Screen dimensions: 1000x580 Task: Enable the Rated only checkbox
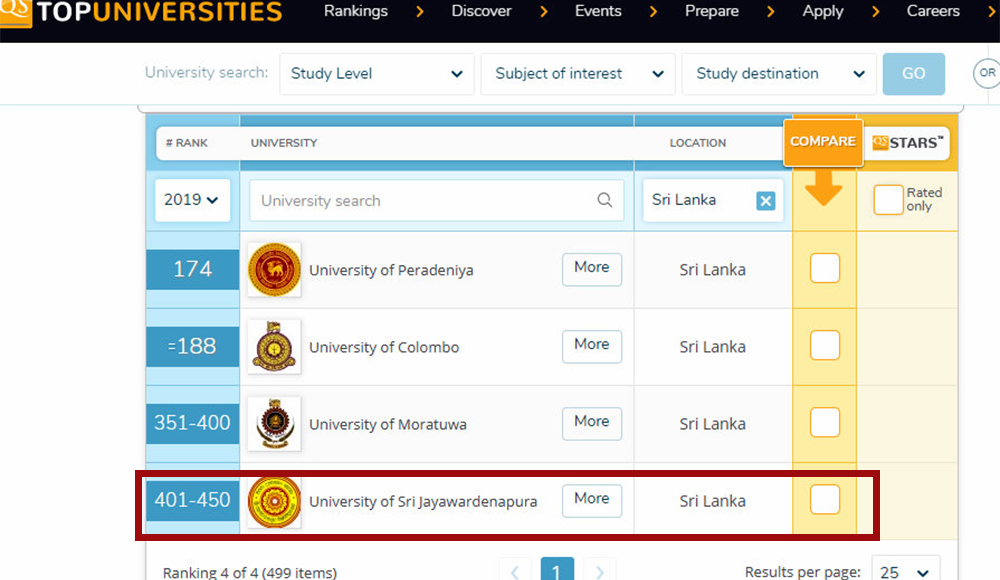887,200
